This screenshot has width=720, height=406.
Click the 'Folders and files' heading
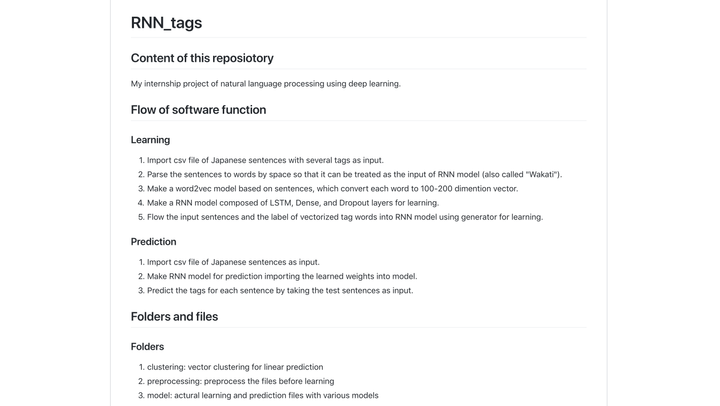click(x=174, y=317)
